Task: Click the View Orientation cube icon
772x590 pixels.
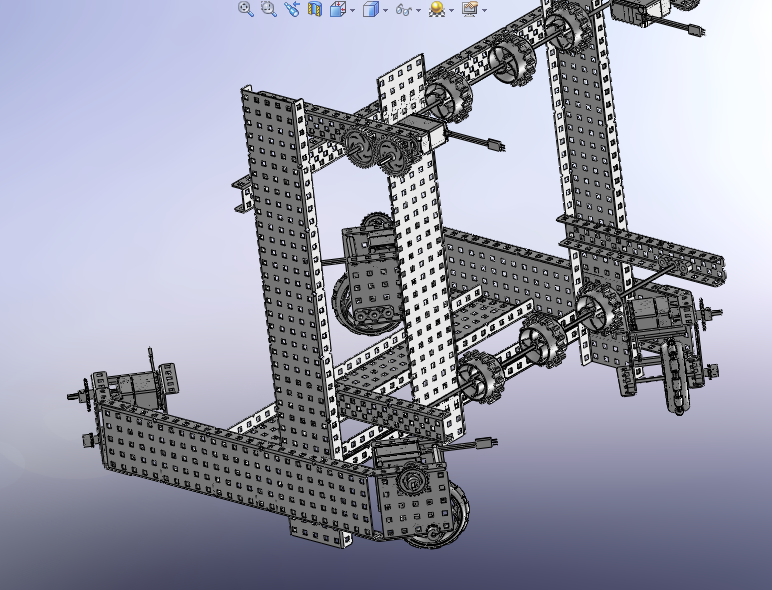Action: 338,9
